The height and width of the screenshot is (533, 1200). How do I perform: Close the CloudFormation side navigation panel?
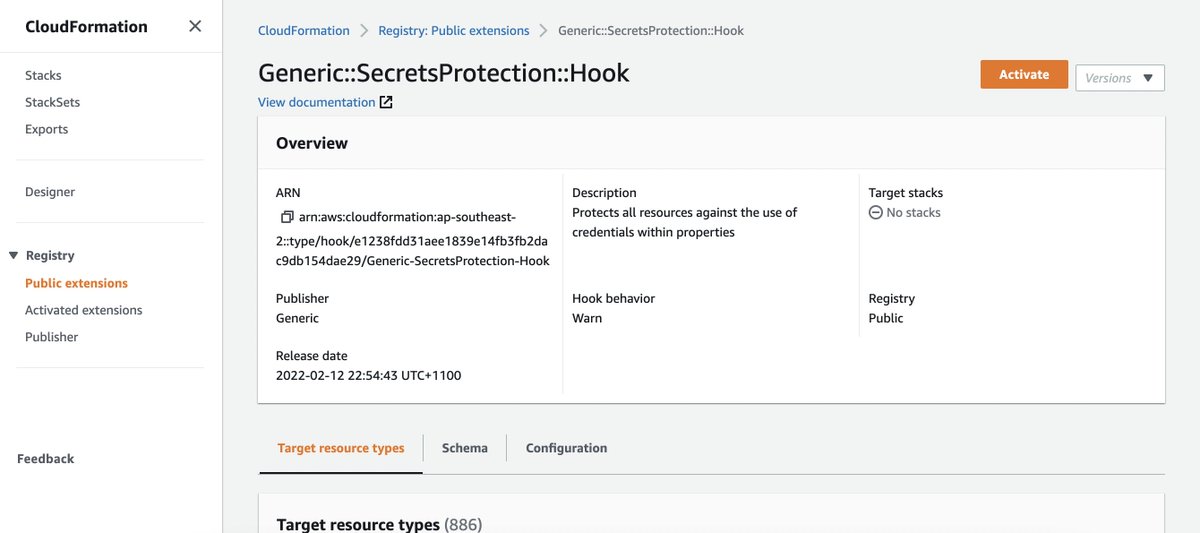point(195,26)
